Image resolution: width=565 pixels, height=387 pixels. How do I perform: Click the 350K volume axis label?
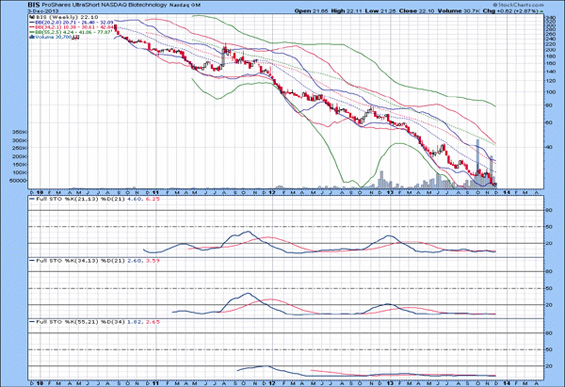pos(19,132)
